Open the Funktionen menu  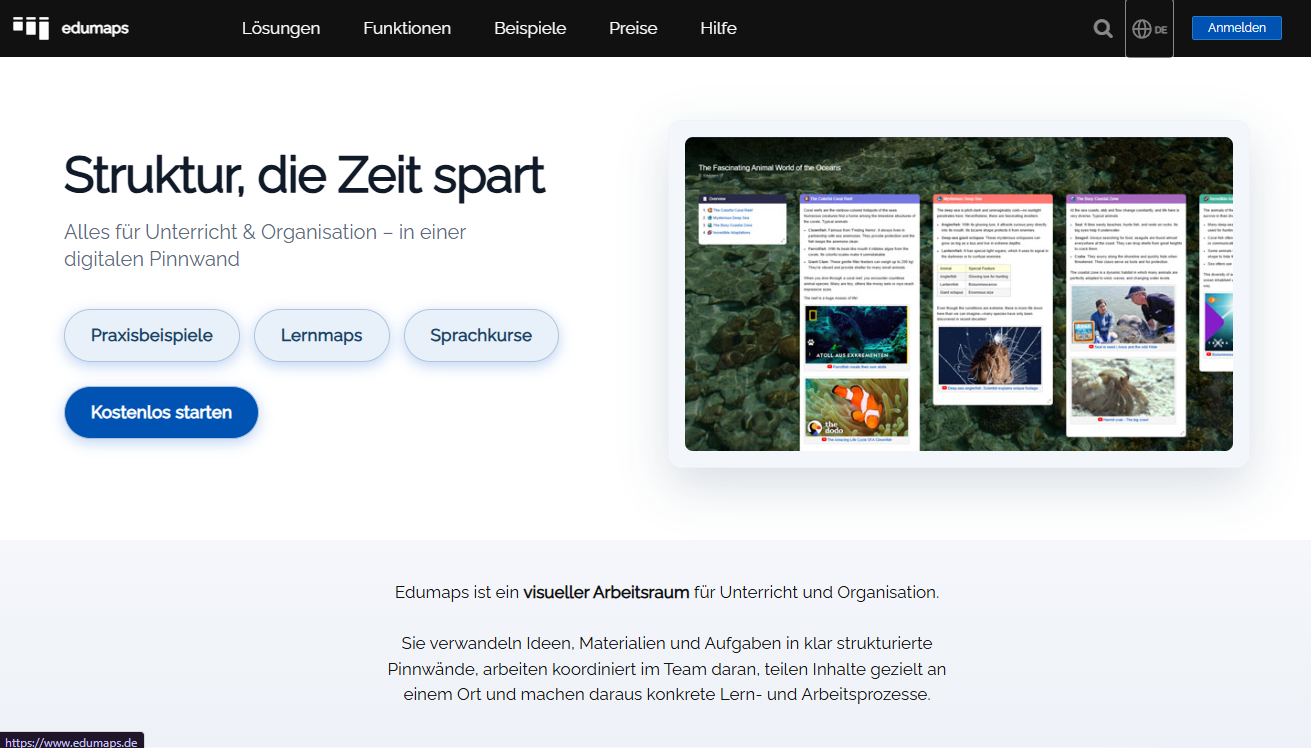(407, 28)
